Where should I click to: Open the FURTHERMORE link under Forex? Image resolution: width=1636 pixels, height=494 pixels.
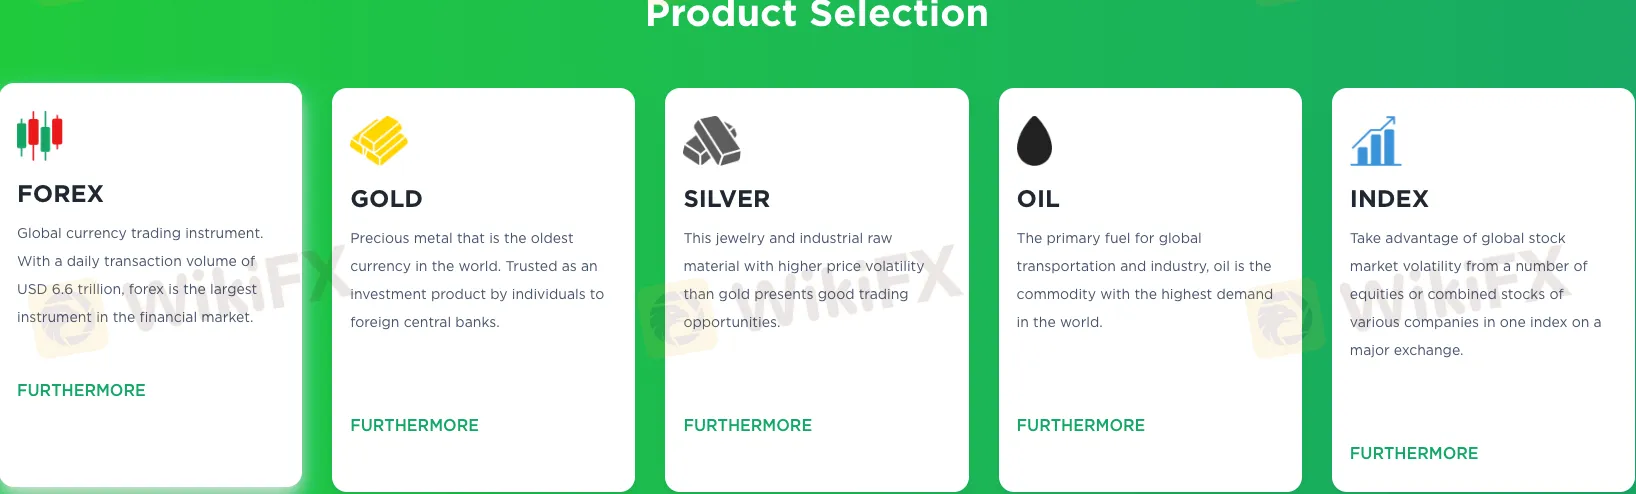[x=81, y=390]
